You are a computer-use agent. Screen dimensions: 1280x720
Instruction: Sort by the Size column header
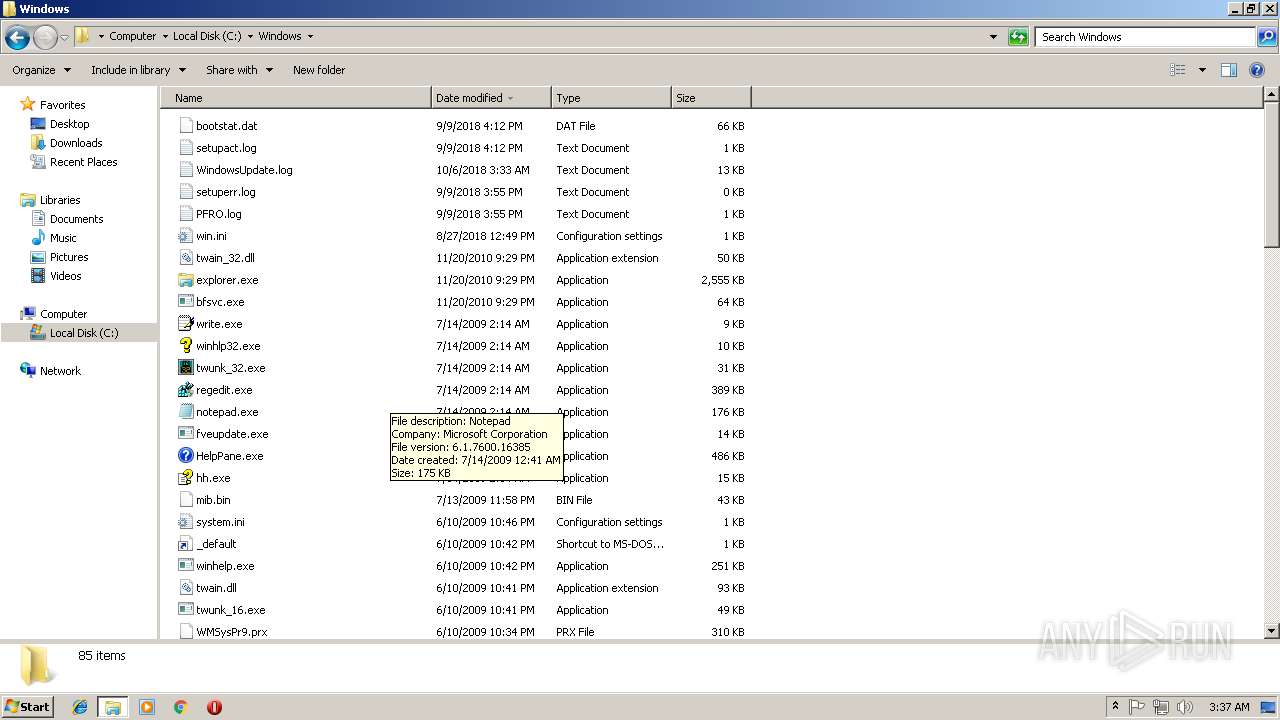point(711,98)
